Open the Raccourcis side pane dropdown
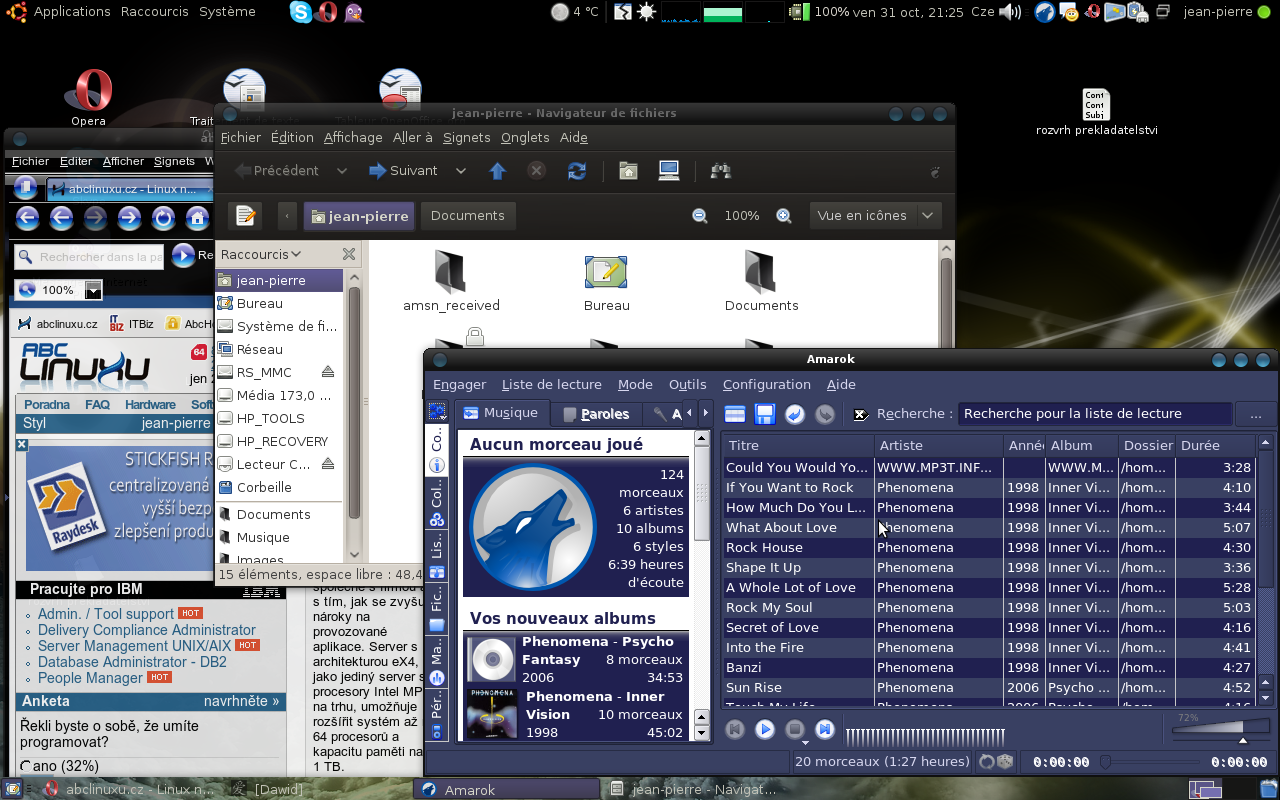 click(x=260, y=254)
